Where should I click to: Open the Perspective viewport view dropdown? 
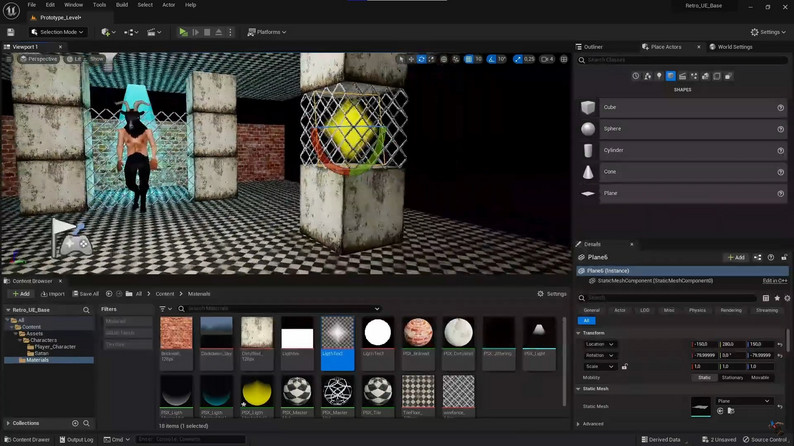pos(38,59)
